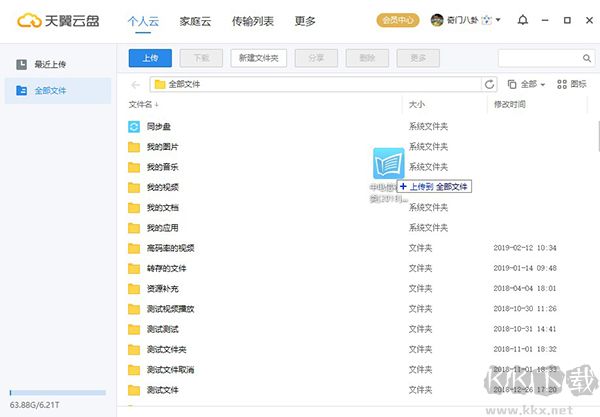
Task: Click the 高码率的视频 folder icon
Action: tap(134, 248)
